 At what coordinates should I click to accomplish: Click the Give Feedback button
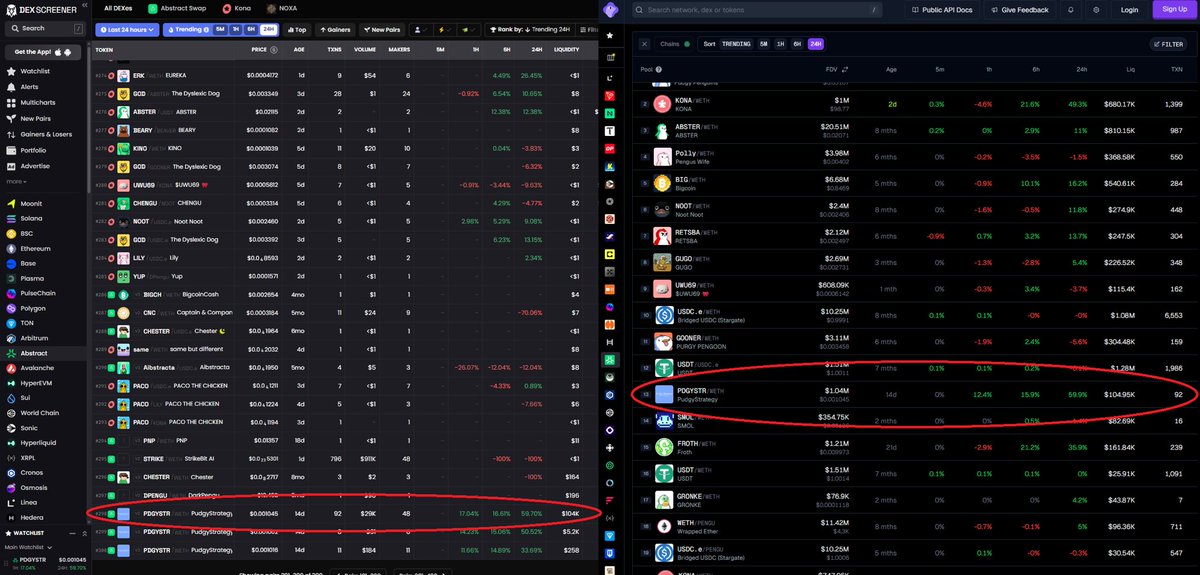point(1018,9)
